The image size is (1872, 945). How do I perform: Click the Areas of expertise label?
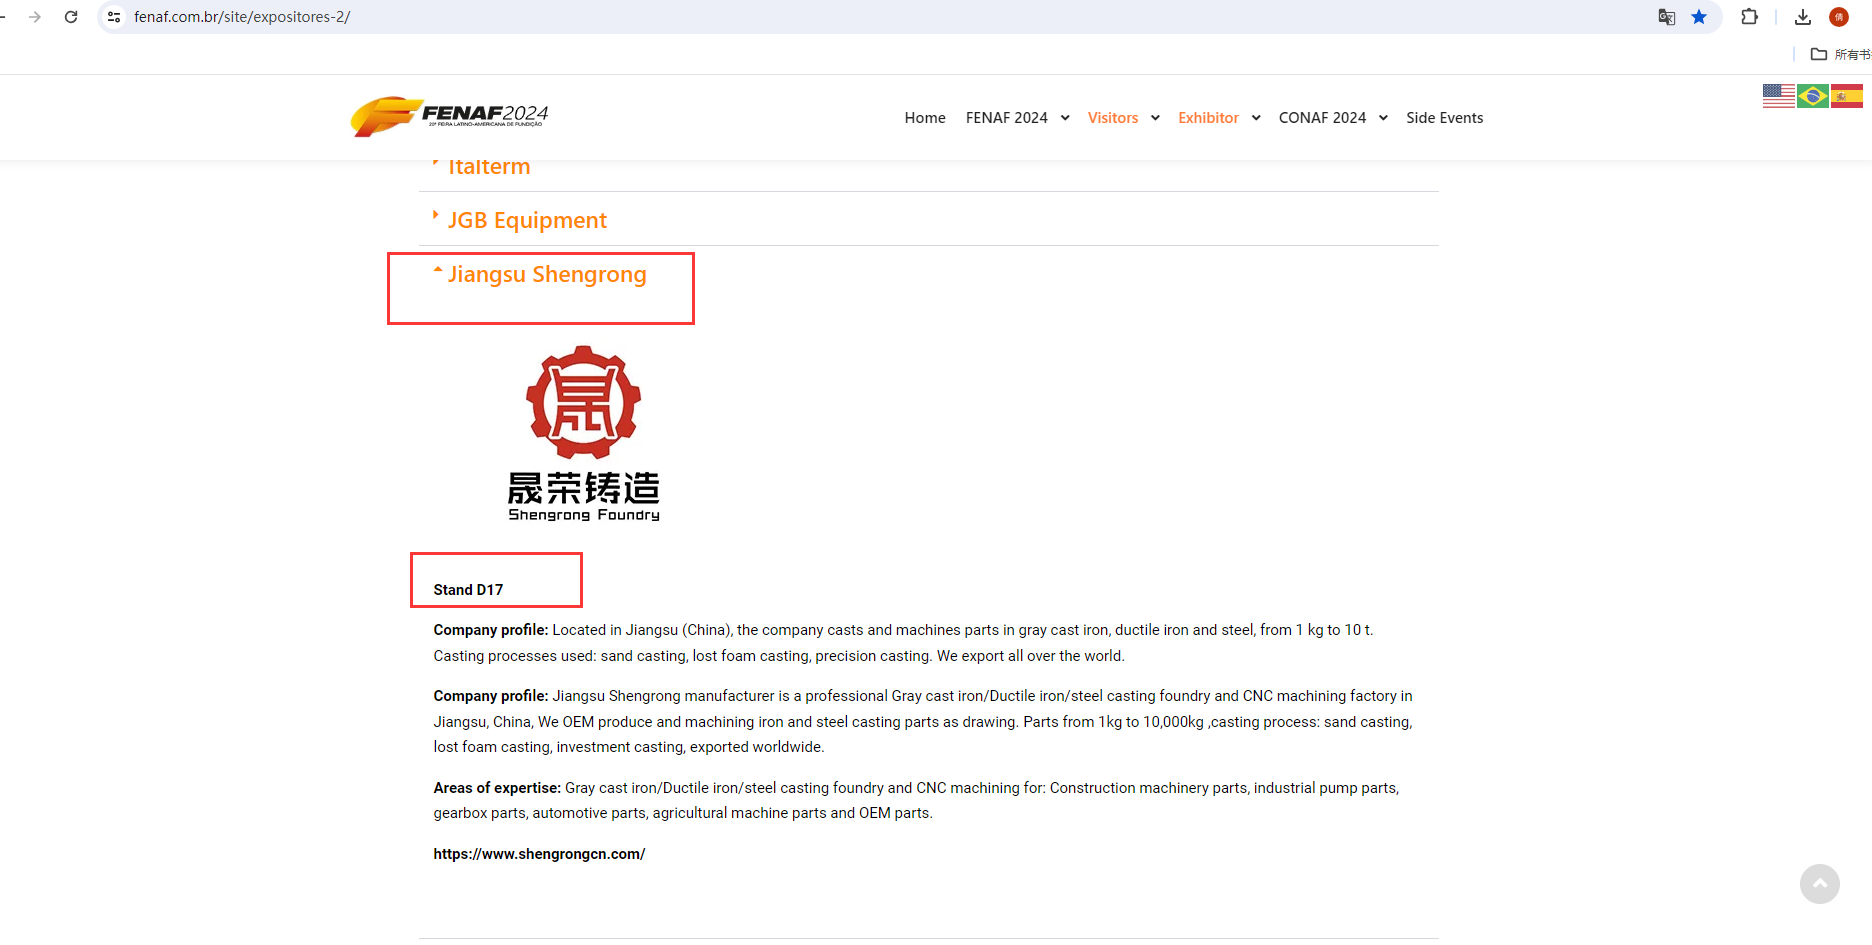(x=497, y=788)
